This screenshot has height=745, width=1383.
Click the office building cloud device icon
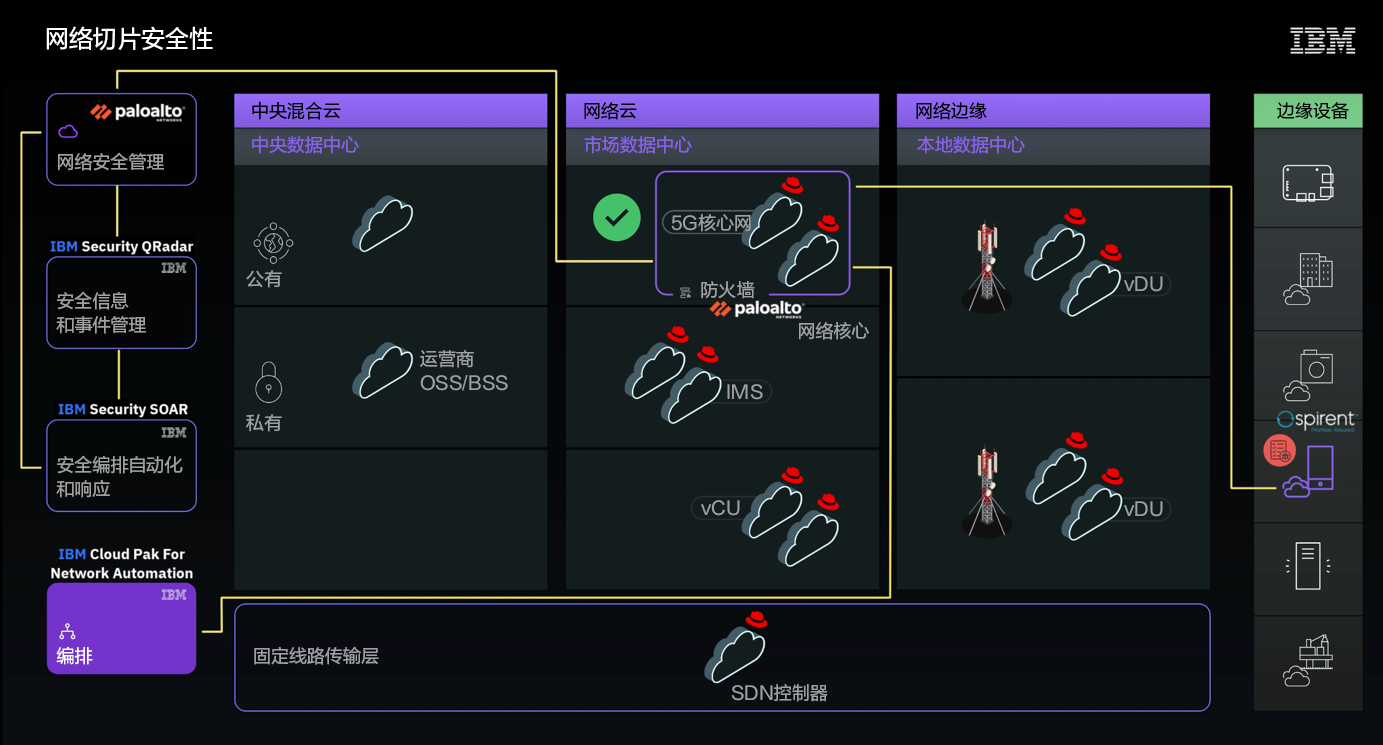click(1308, 279)
